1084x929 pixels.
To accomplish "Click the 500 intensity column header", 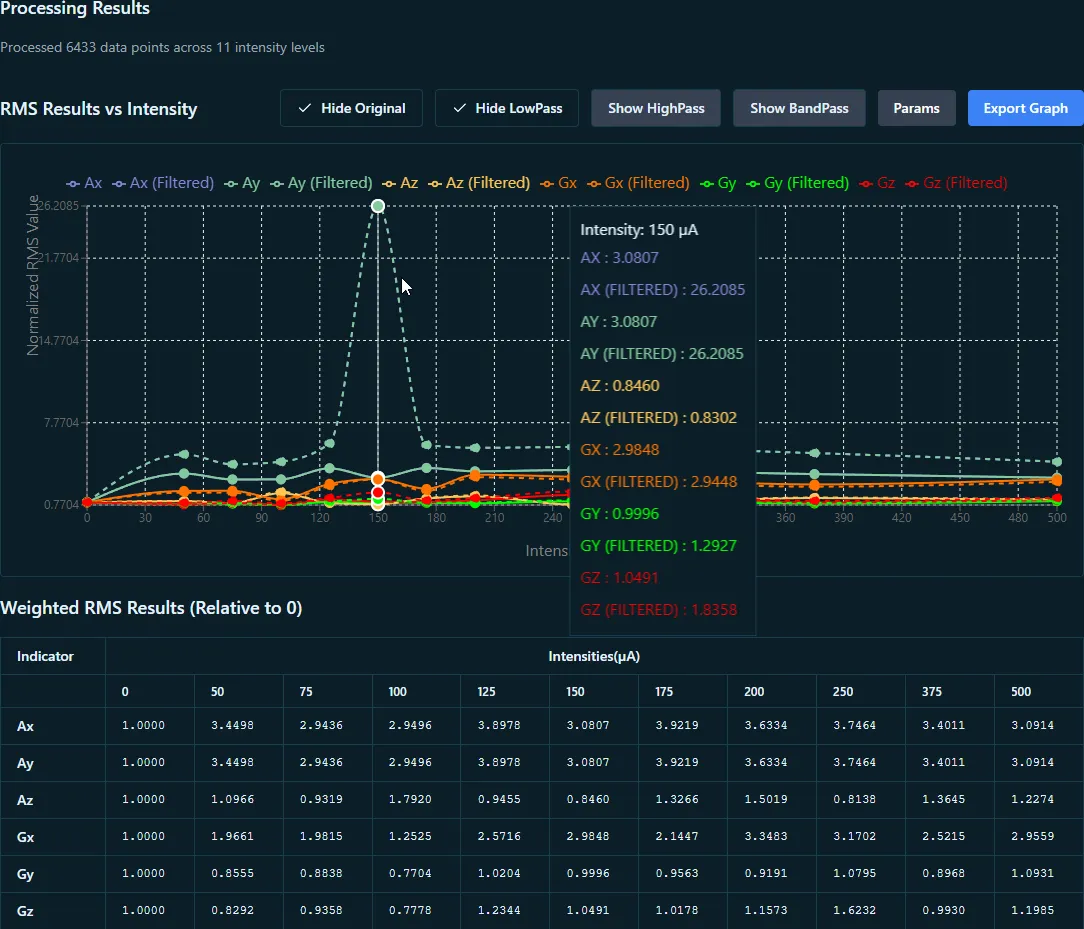I will tap(1020, 692).
